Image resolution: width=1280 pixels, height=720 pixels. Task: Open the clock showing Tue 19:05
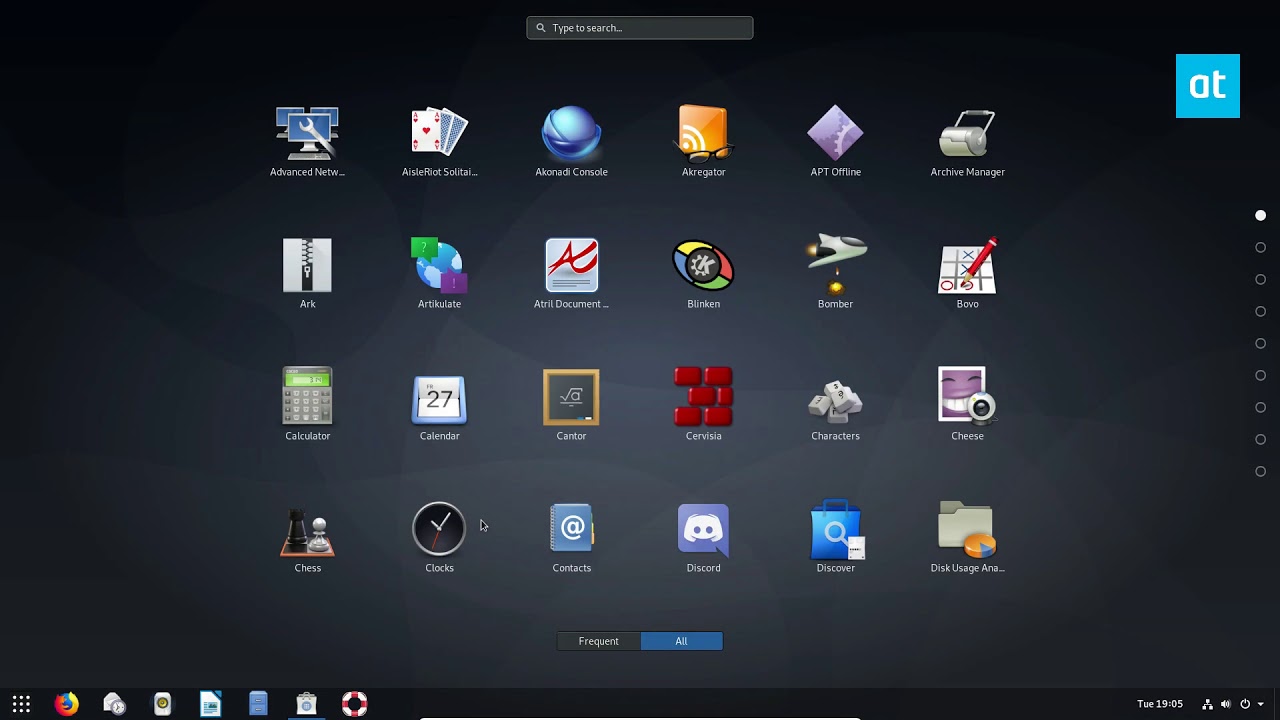[x=1160, y=704]
